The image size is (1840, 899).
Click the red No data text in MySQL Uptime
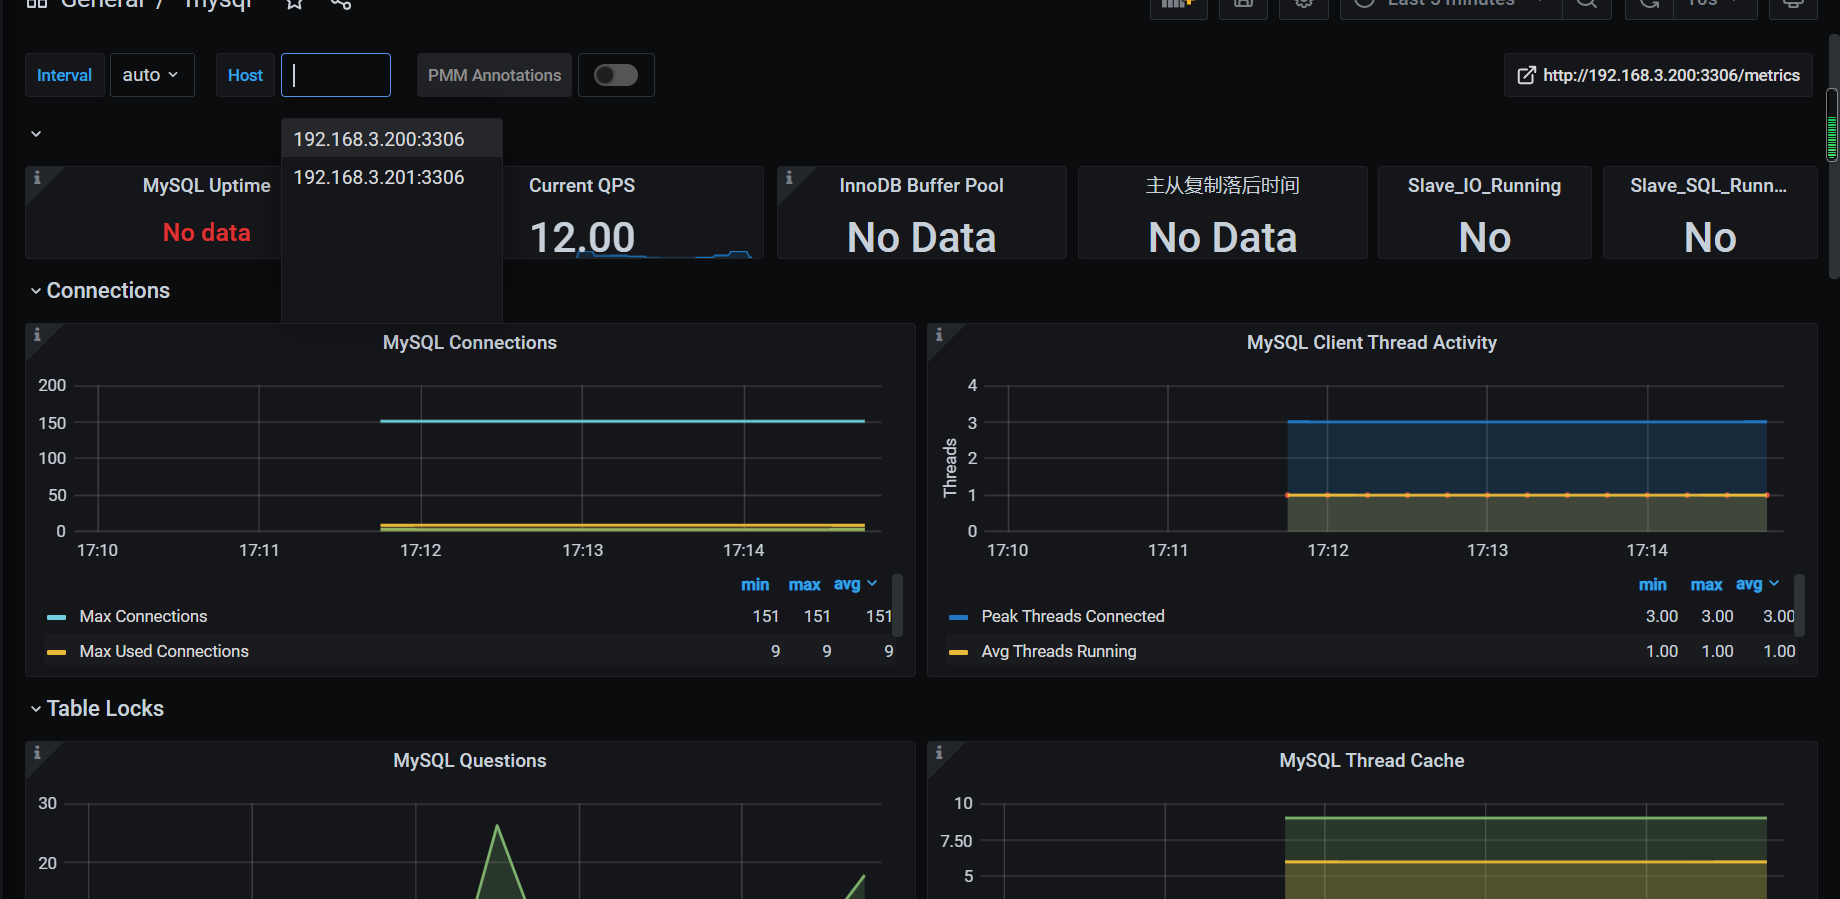click(x=206, y=233)
